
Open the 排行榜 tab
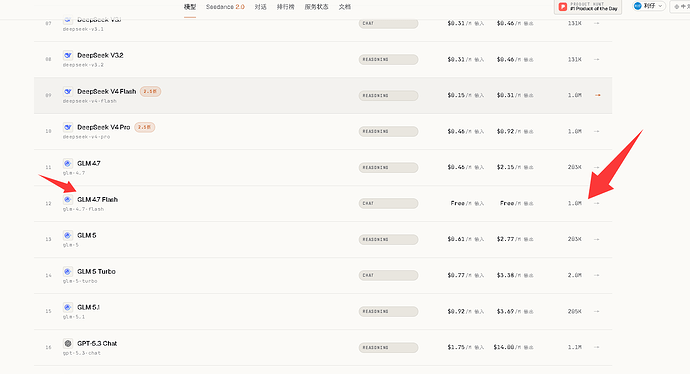tap(286, 7)
